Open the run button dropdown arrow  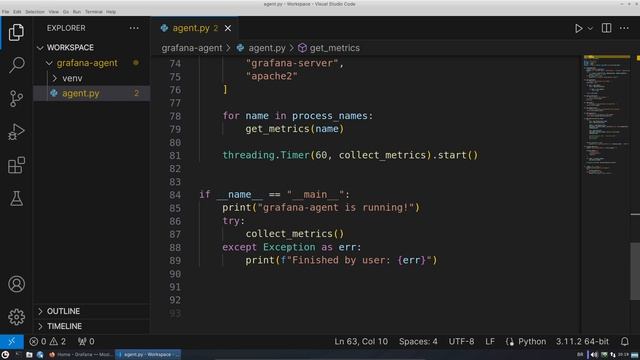(590, 28)
